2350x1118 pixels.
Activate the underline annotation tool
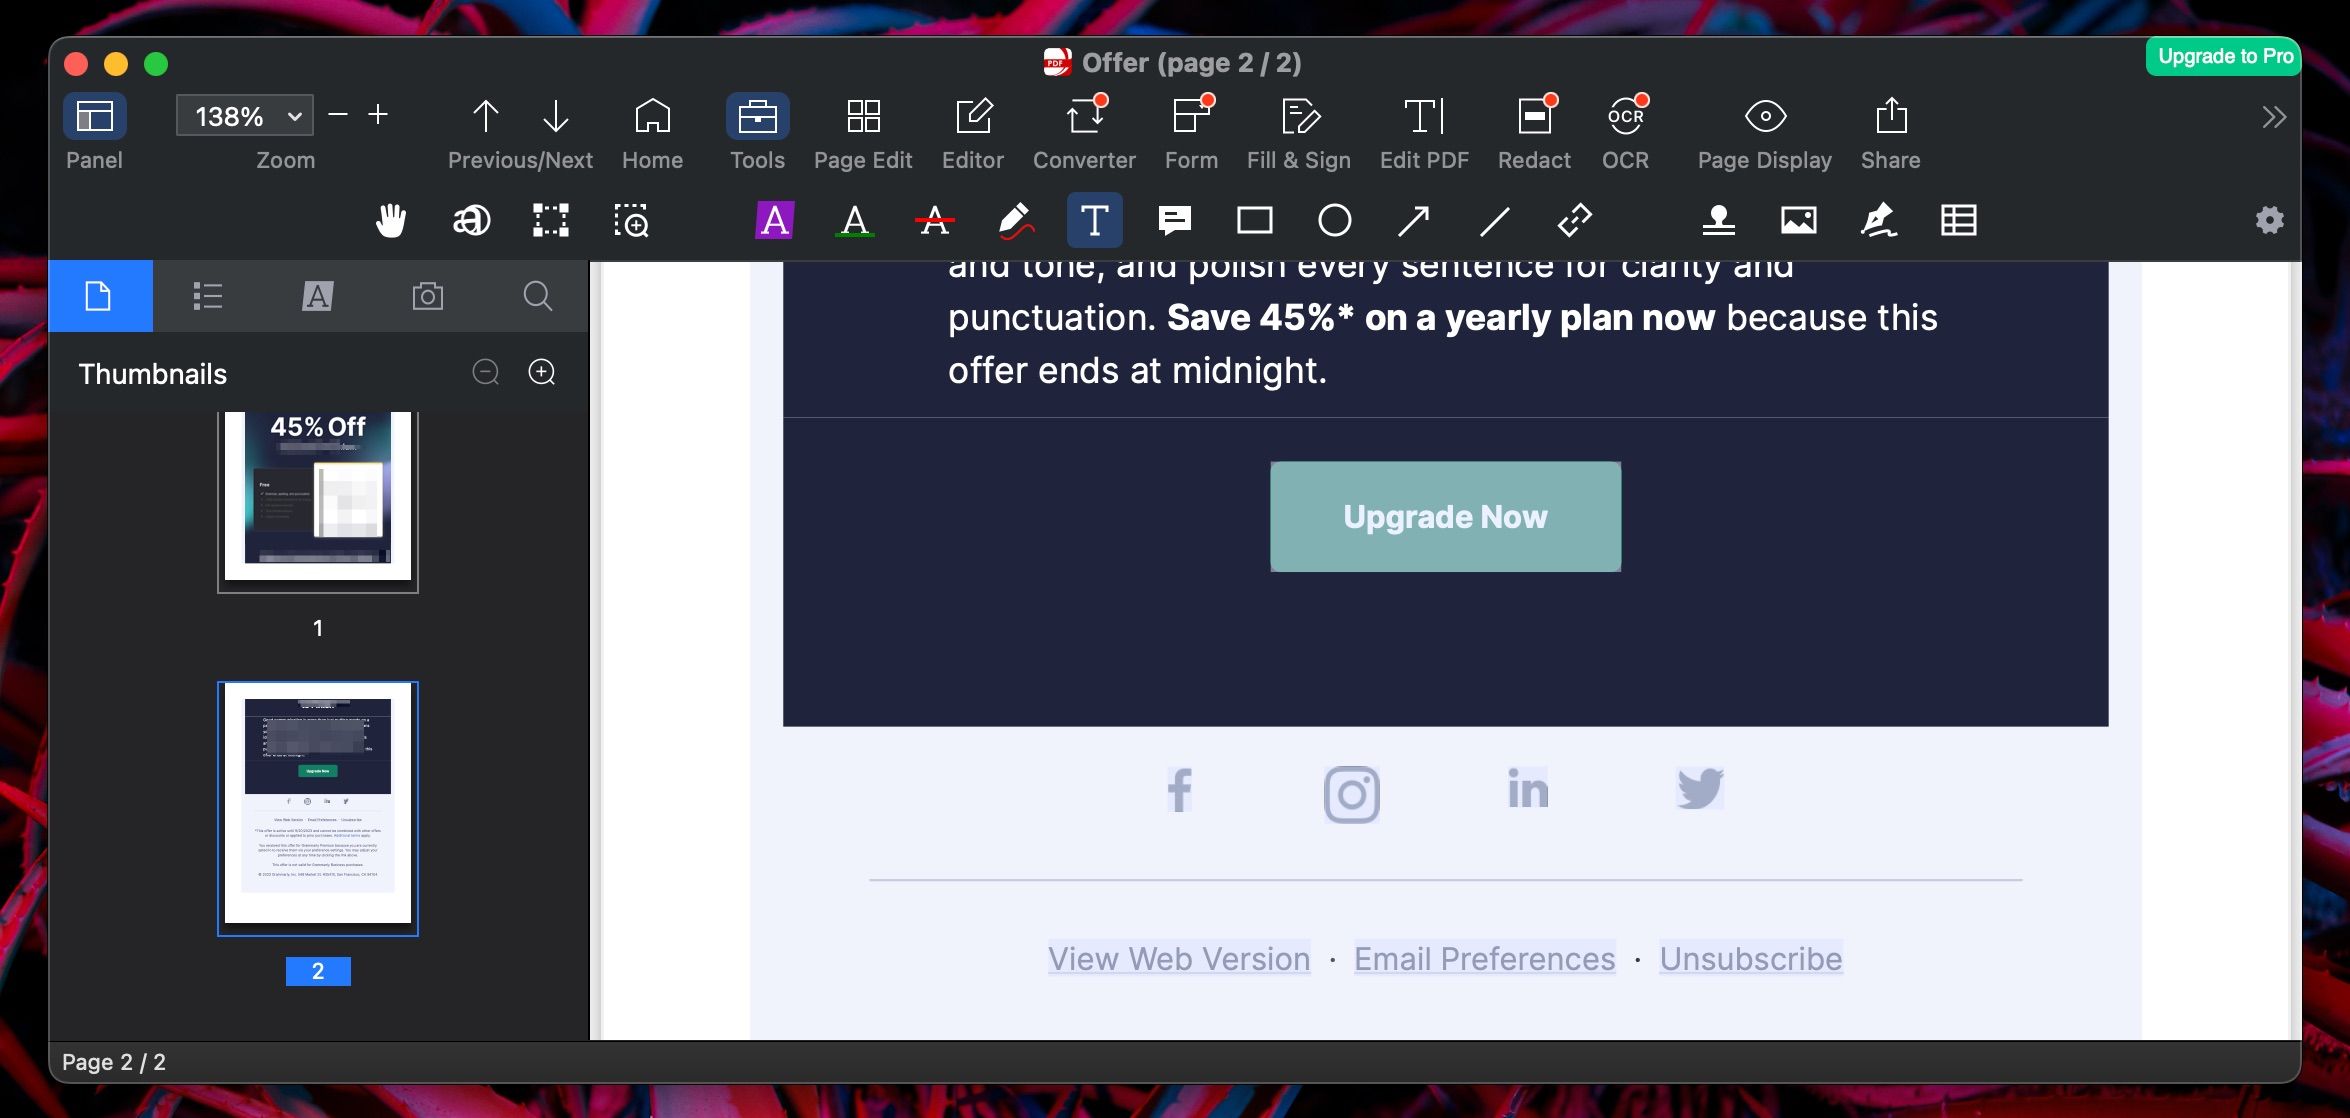pyautogui.click(x=853, y=221)
